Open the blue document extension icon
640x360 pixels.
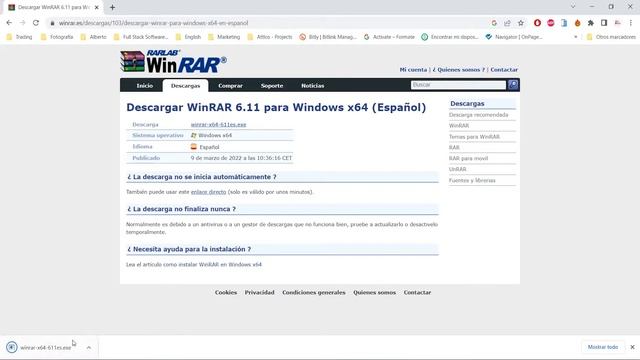point(564,23)
